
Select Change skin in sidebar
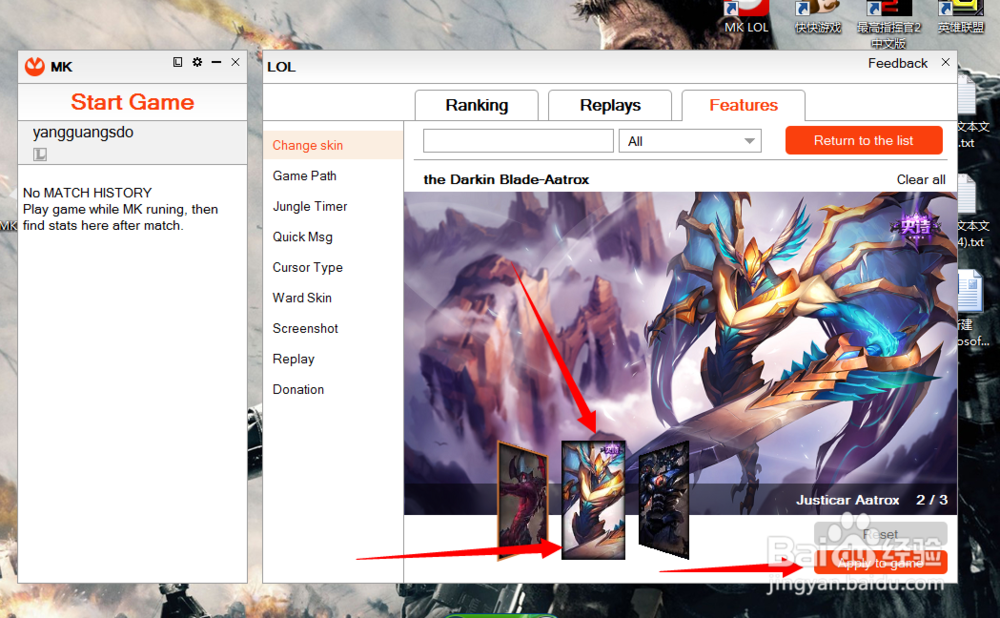pyautogui.click(x=333, y=145)
